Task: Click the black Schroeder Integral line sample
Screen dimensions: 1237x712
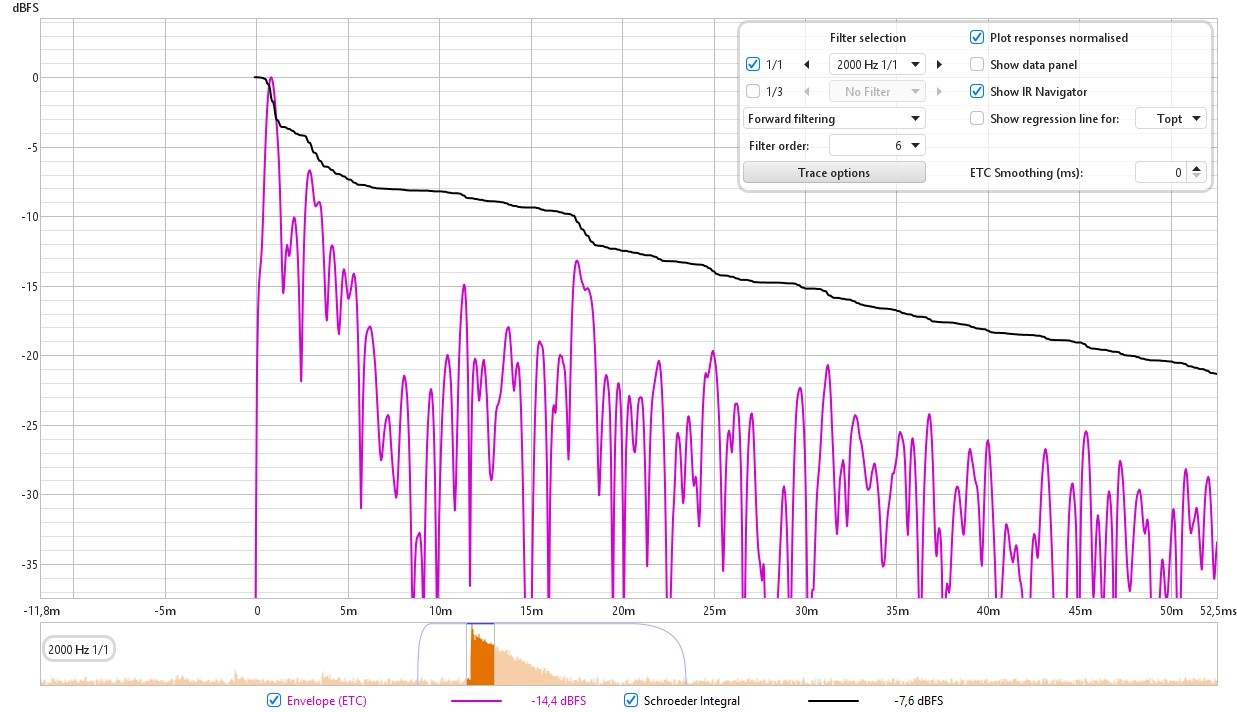Action: coord(834,701)
